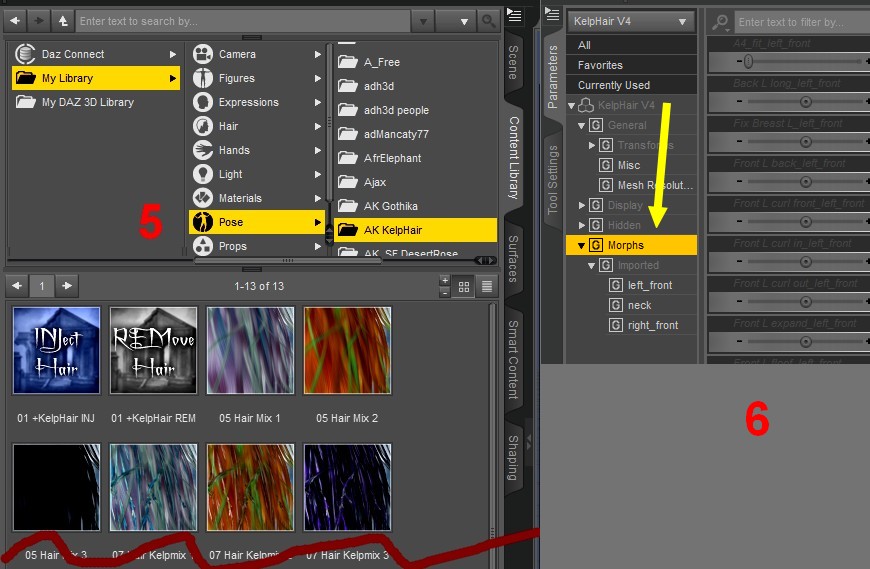
Task: Expand the Transforms tree group
Action: coord(591,145)
